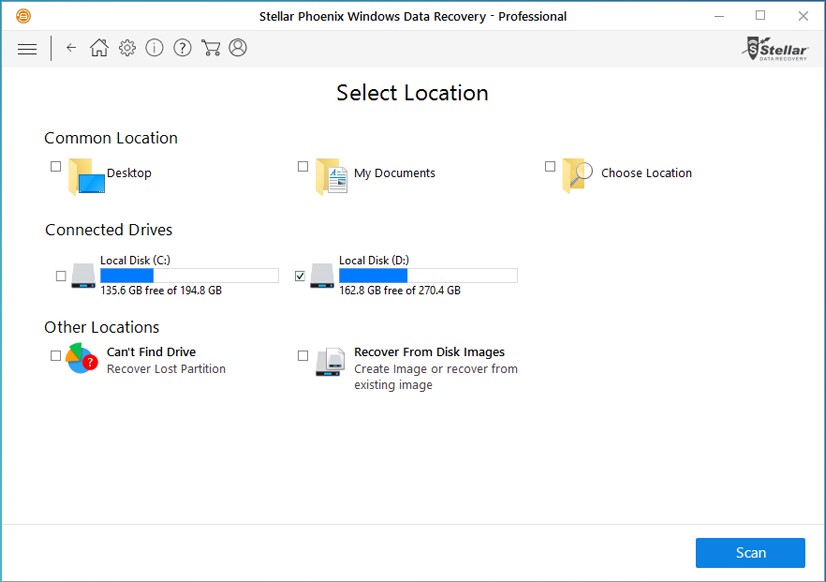Click 'Recover Lost Partition' text

(x=166, y=369)
